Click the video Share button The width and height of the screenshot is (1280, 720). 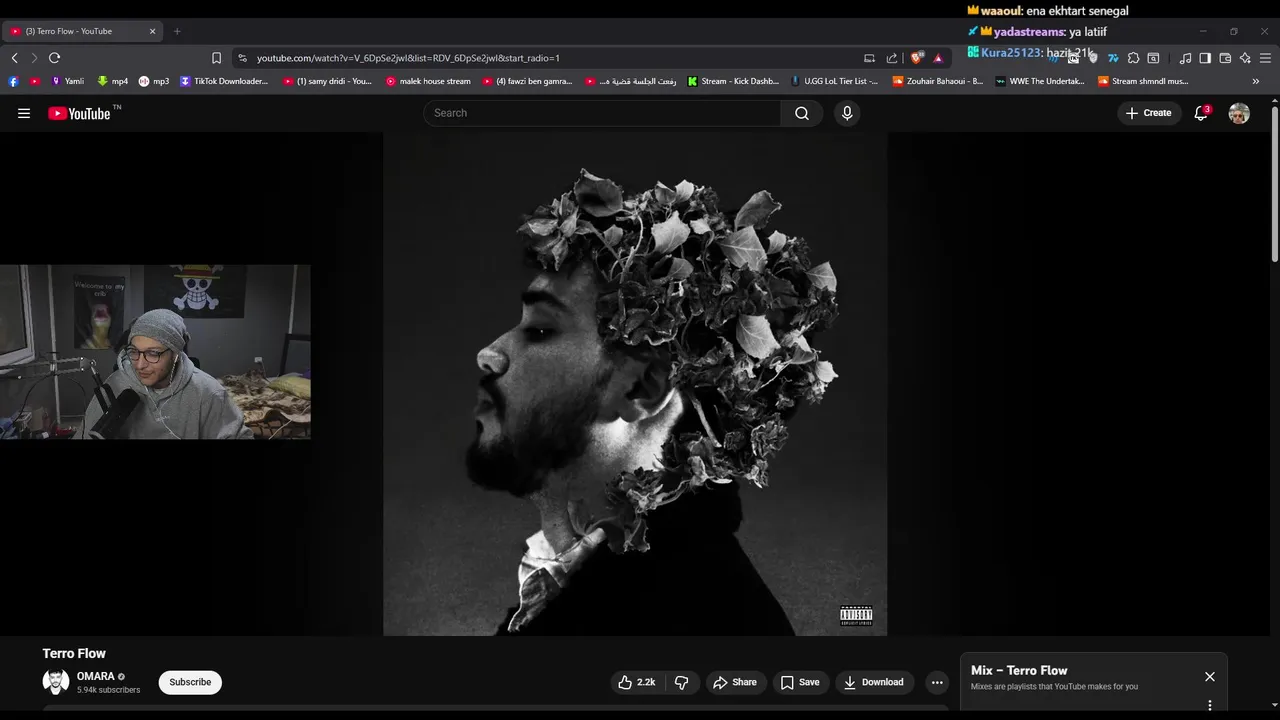coord(735,682)
